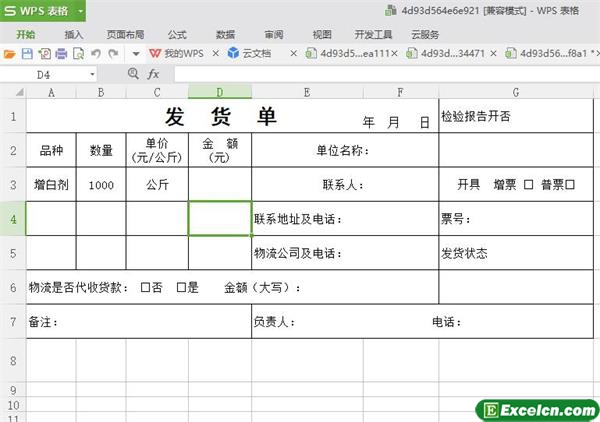Click into the formula bar input
The height and width of the screenshot is (422, 600).
click(x=386, y=74)
